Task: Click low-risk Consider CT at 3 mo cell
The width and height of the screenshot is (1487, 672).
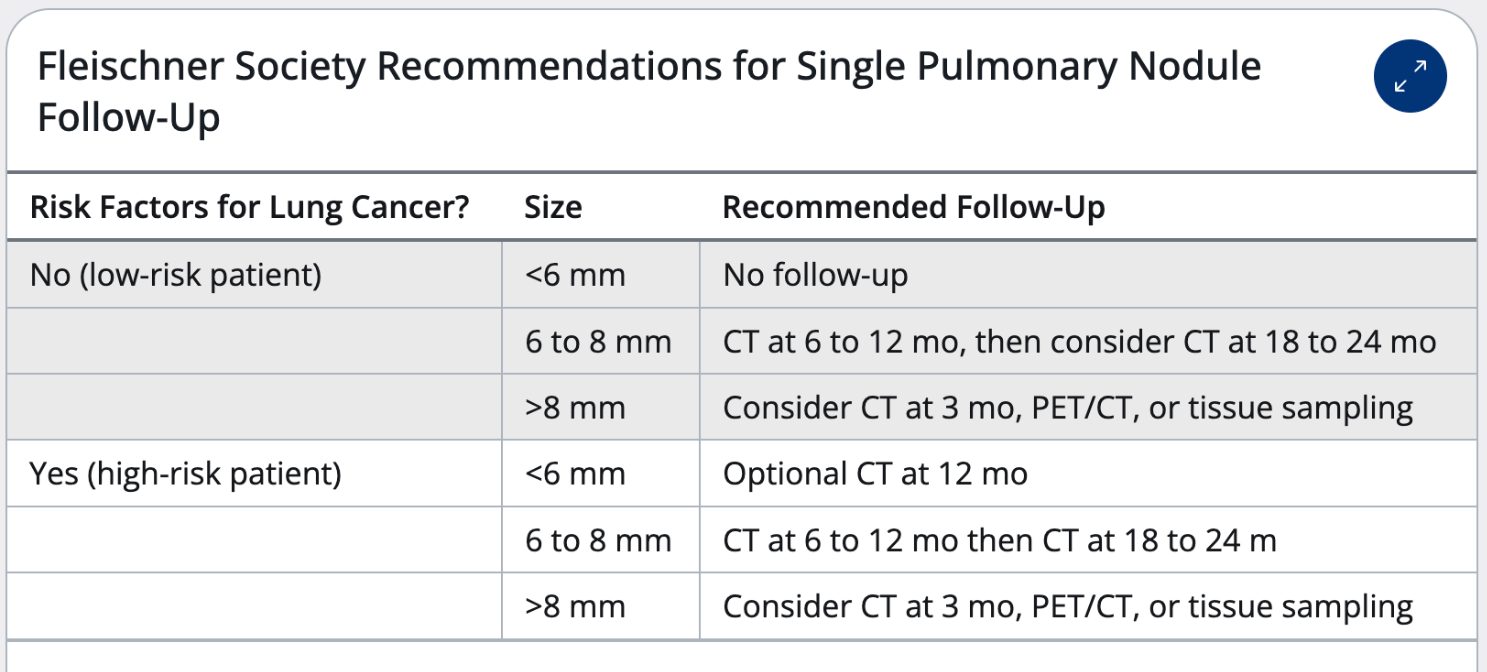Action: [x=1088, y=407]
